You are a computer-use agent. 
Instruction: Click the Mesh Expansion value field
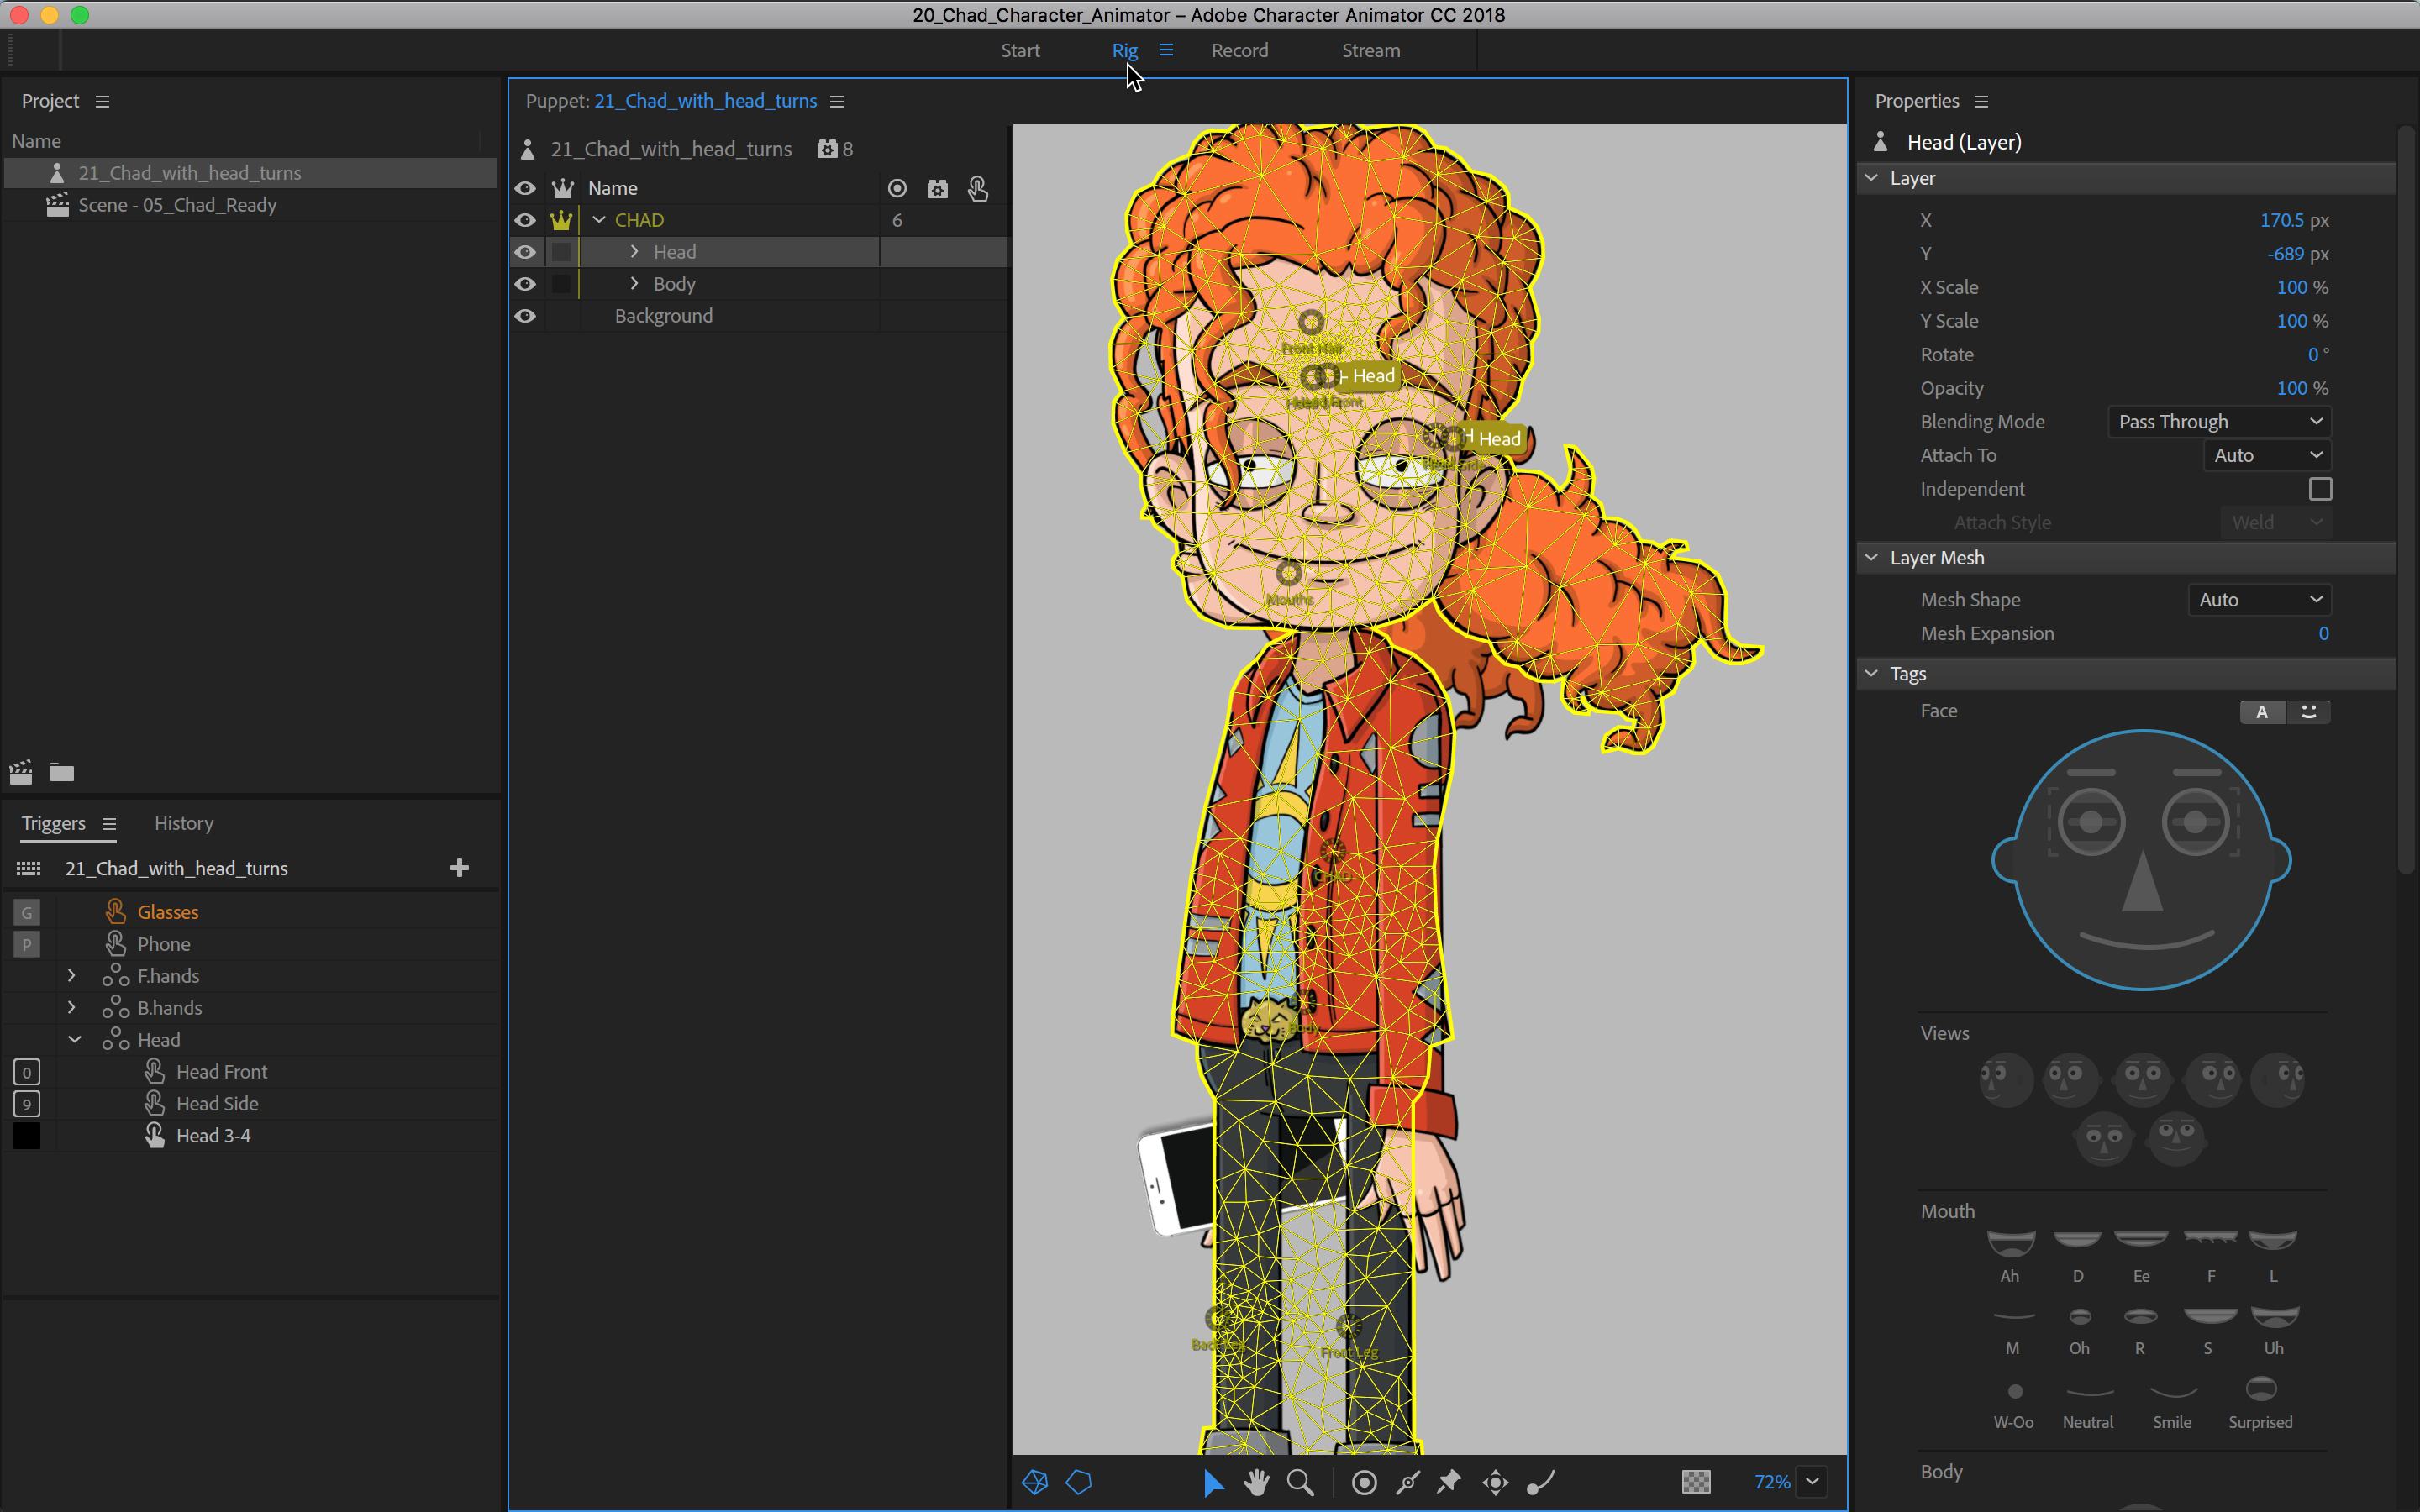(2322, 634)
